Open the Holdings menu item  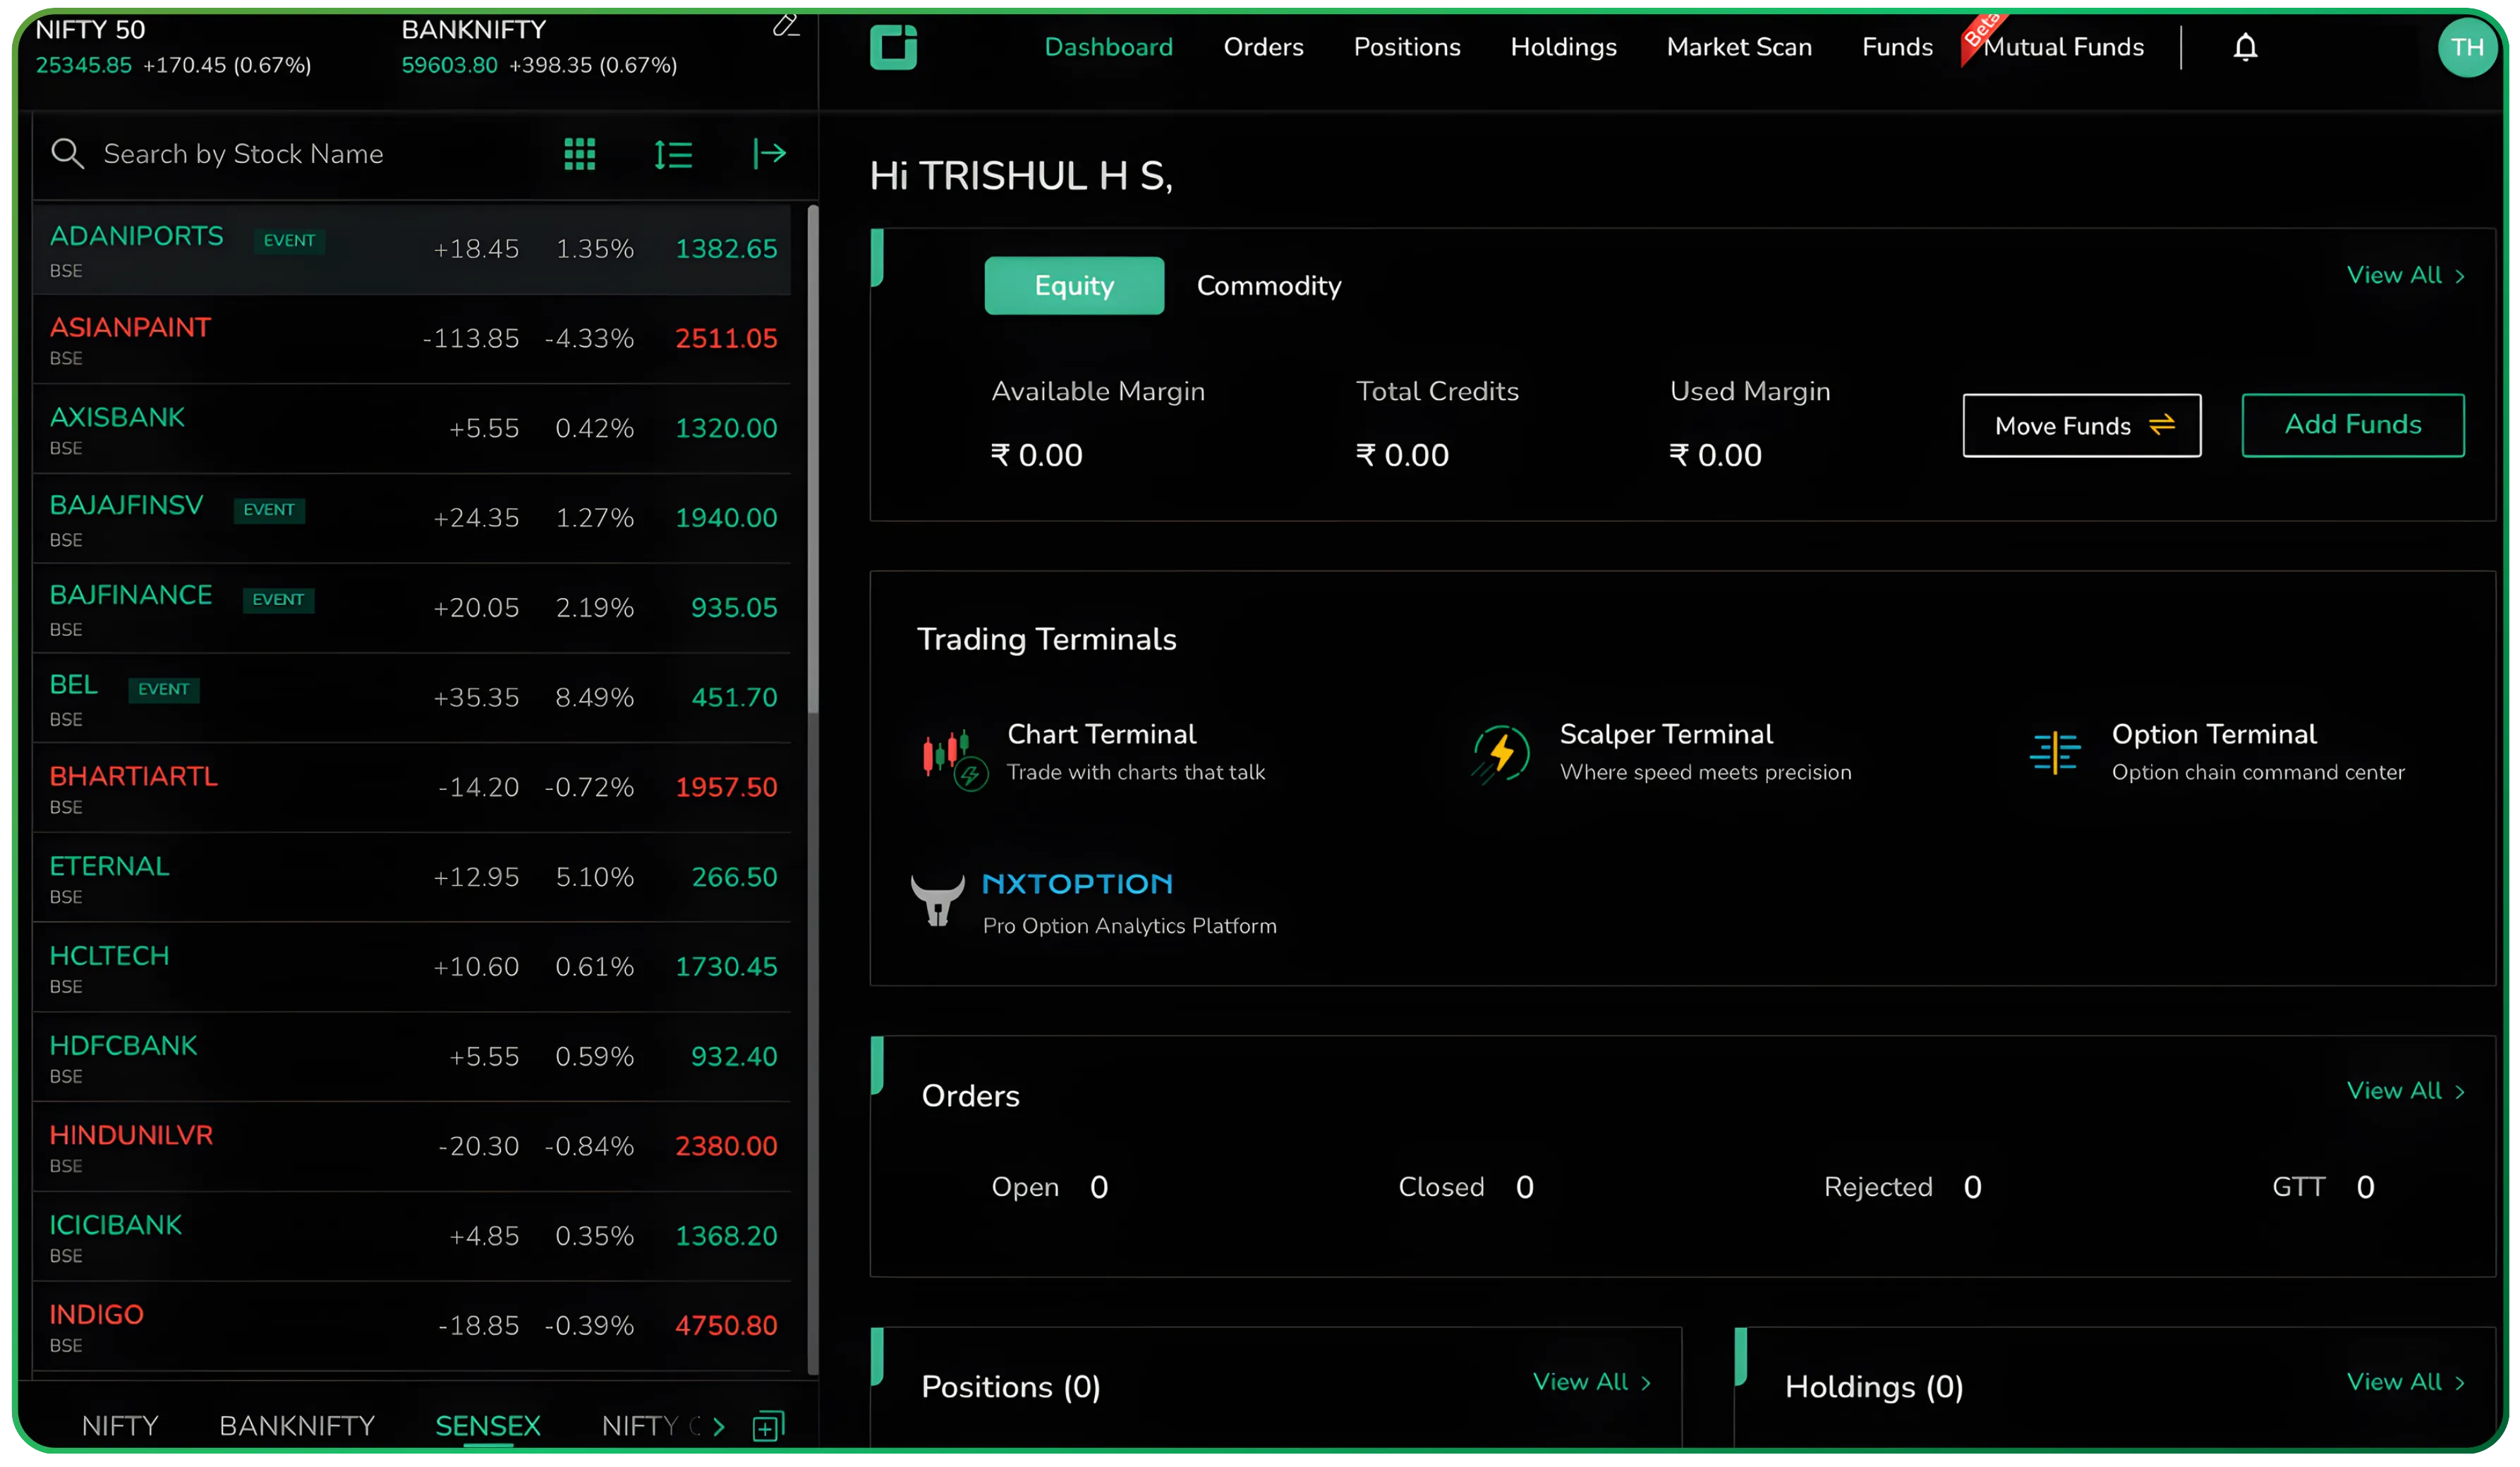(1563, 47)
